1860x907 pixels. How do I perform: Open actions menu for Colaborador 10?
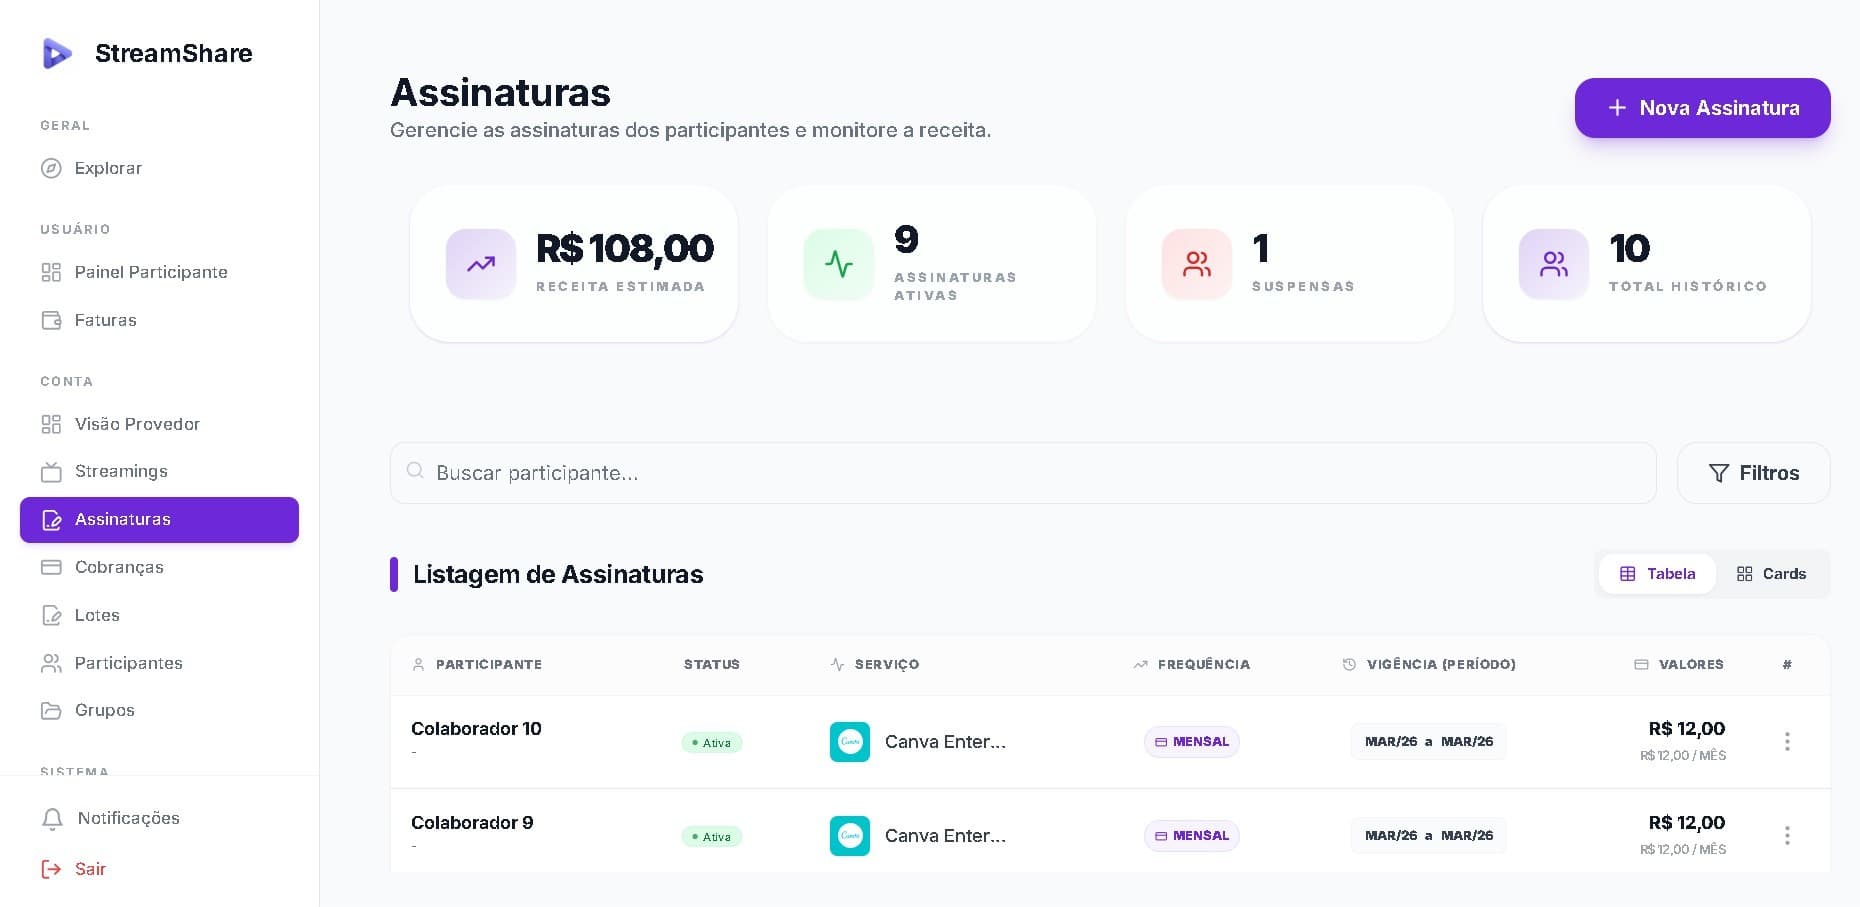click(1787, 741)
